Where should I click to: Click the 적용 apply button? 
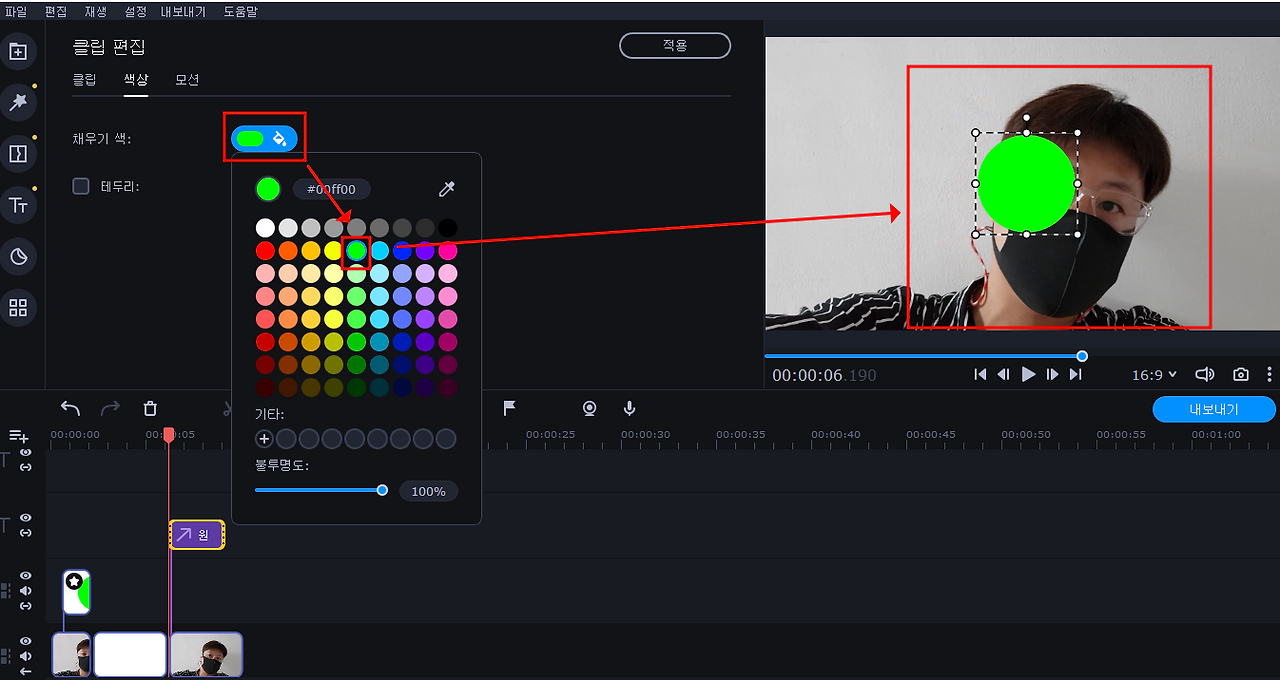[675, 46]
